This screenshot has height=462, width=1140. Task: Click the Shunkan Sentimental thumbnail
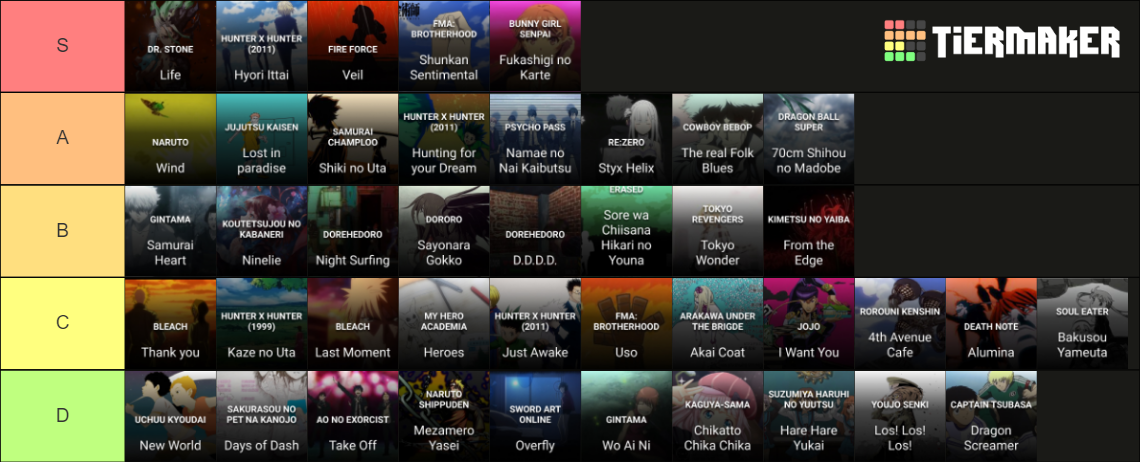click(x=443, y=45)
